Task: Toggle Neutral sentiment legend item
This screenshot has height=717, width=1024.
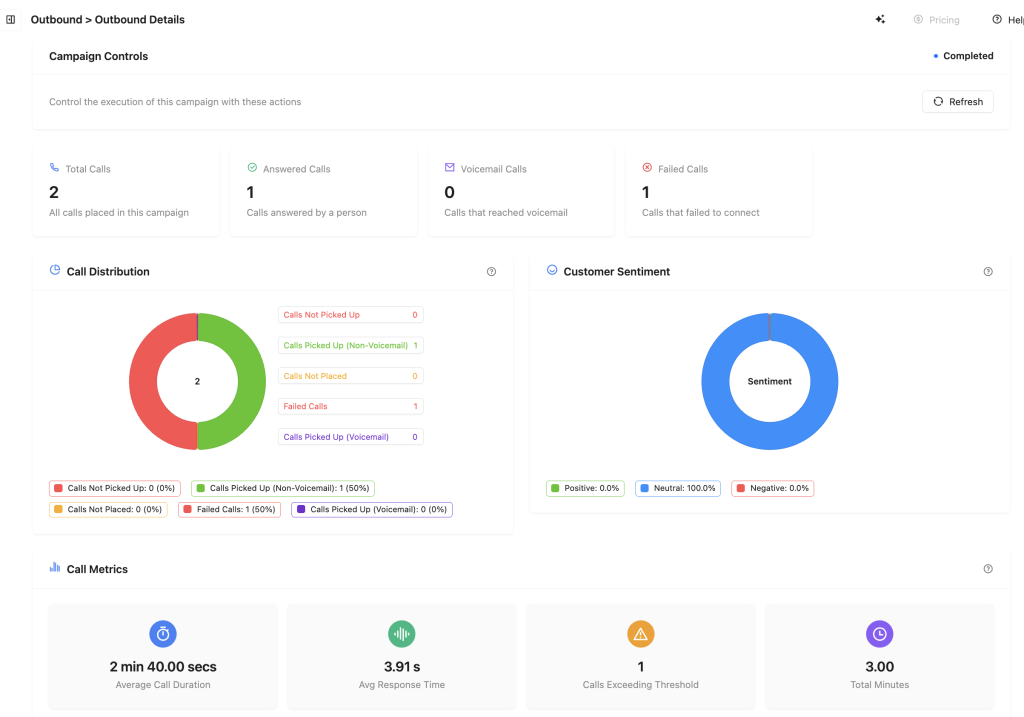Action: [x=677, y=489]
